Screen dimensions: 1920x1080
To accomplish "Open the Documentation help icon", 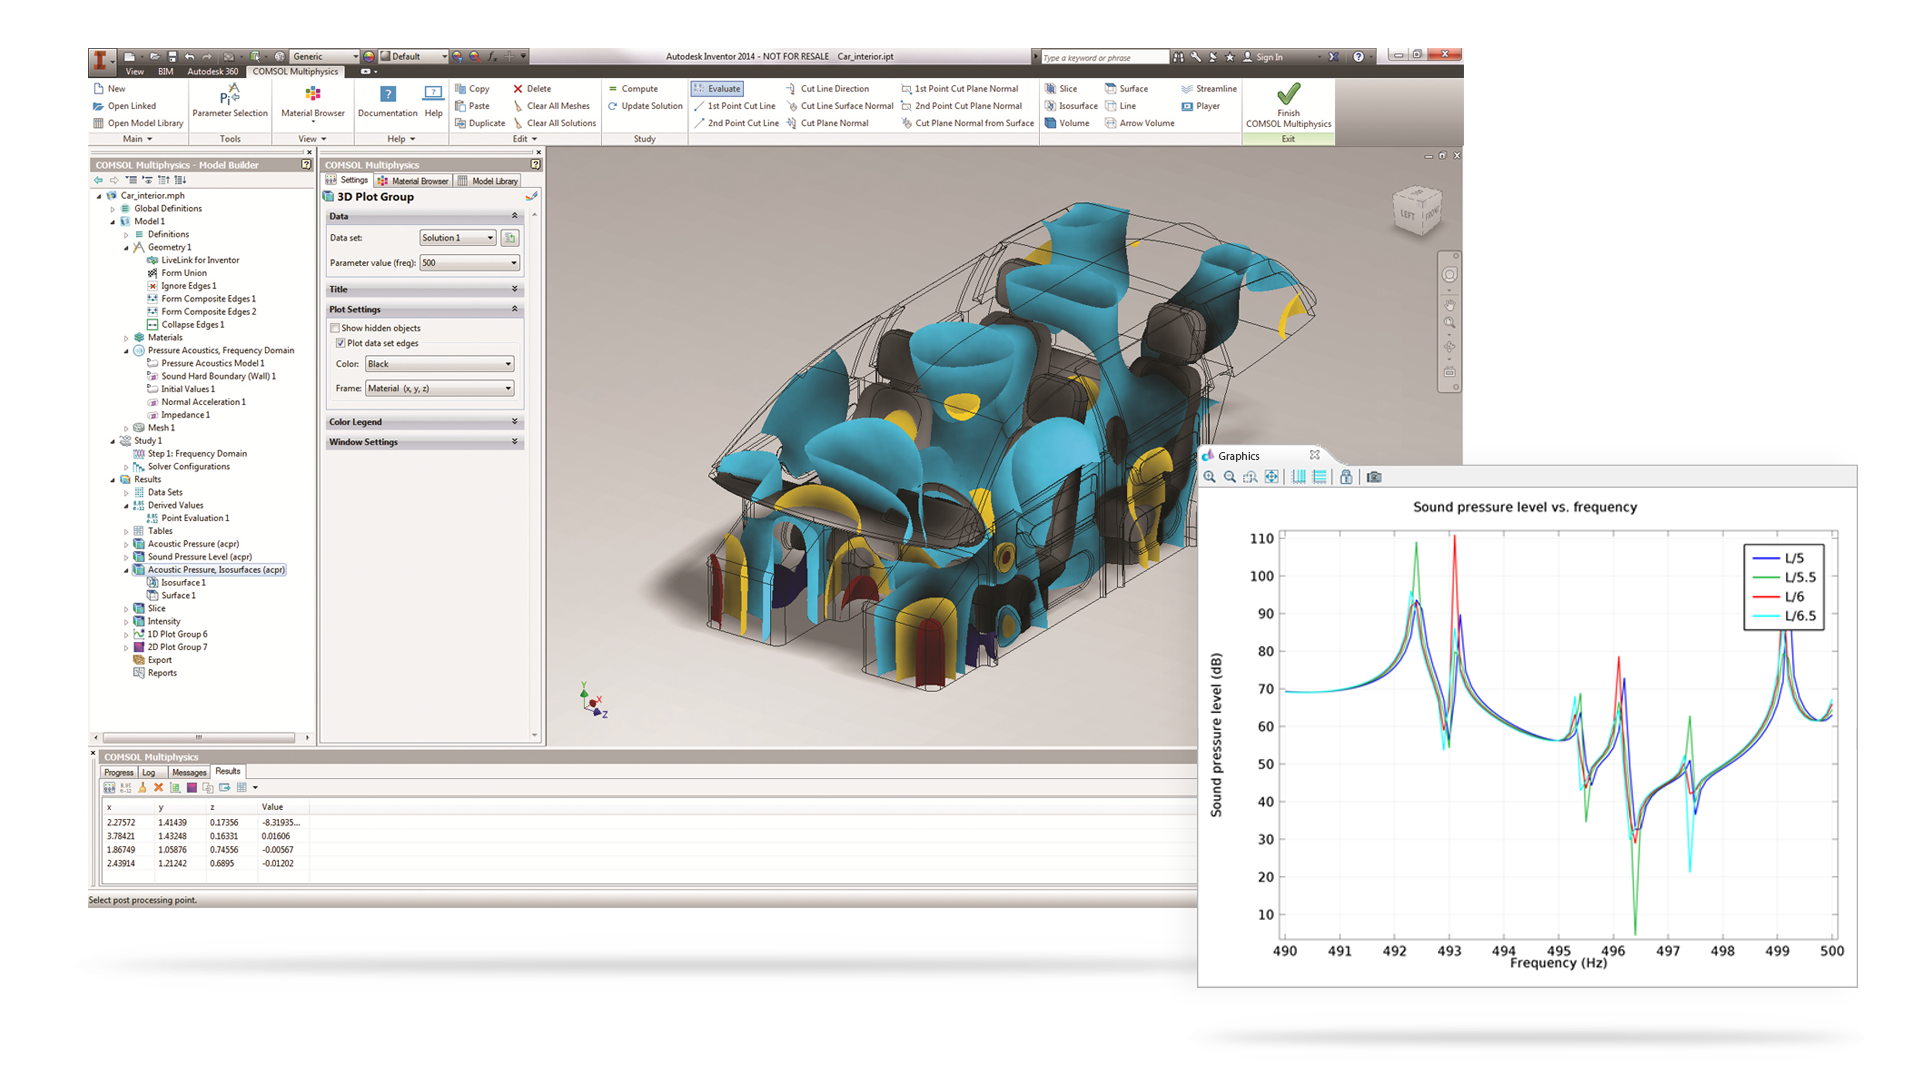I will pyautogui.click(x=388, y=94).
